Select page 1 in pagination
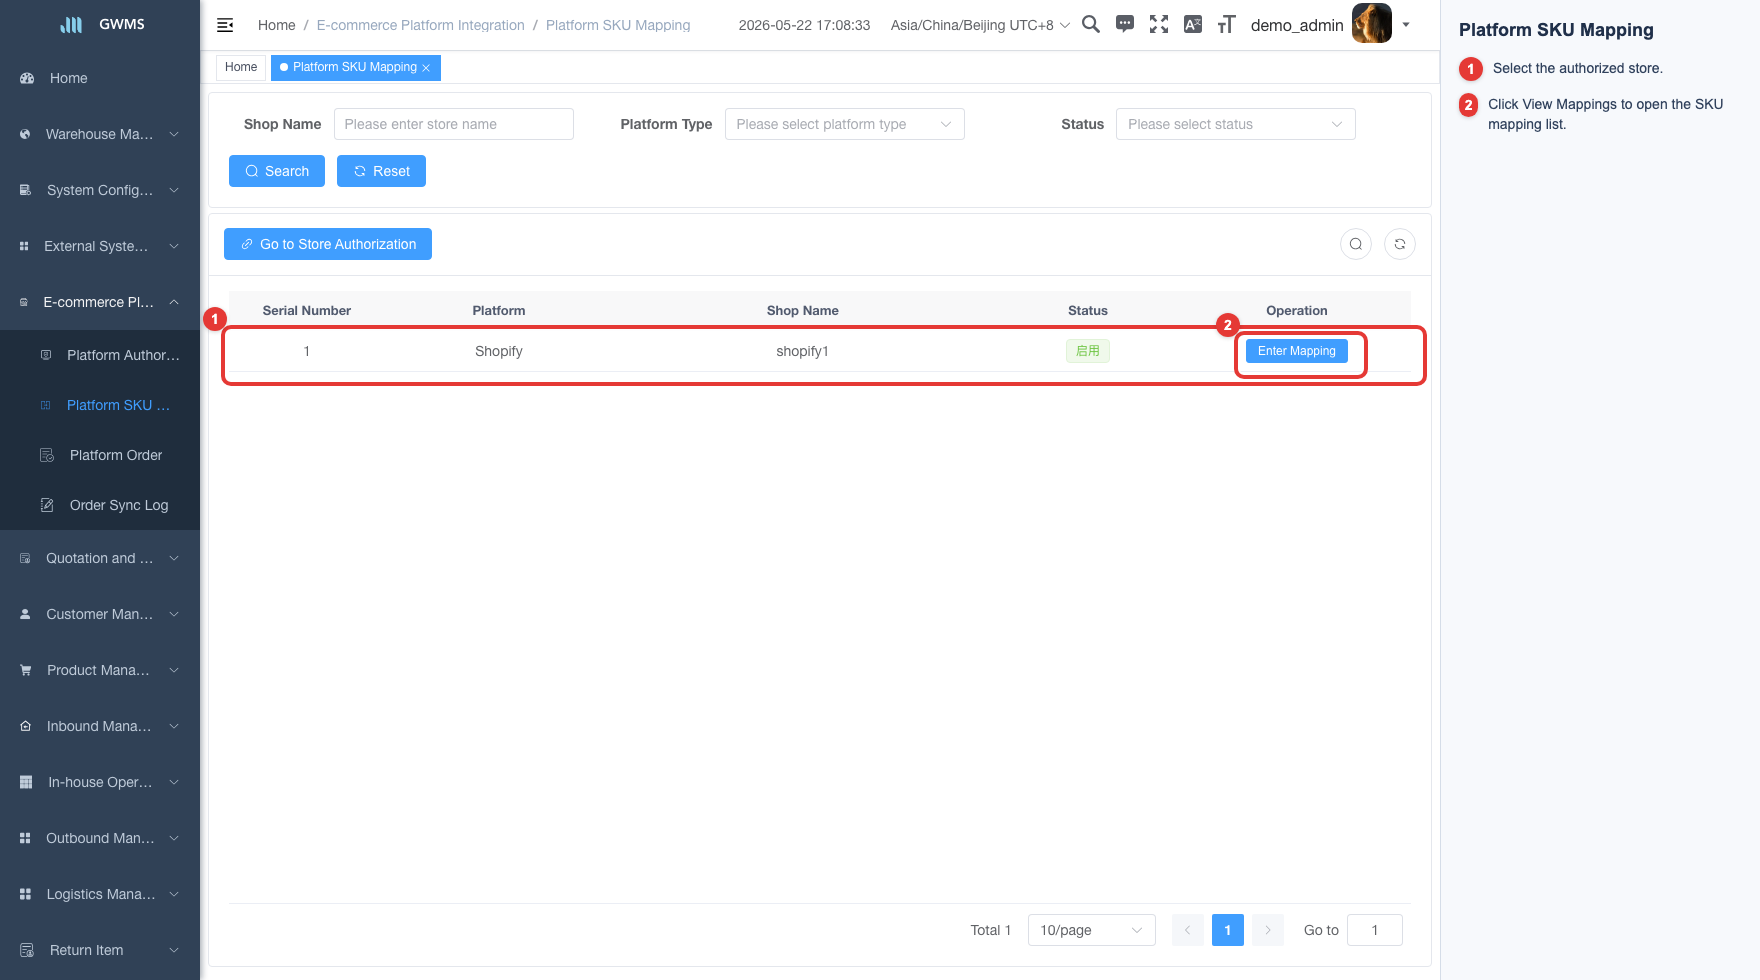This screenshot has width=1760, height=980. click(x=1228, y=930)
